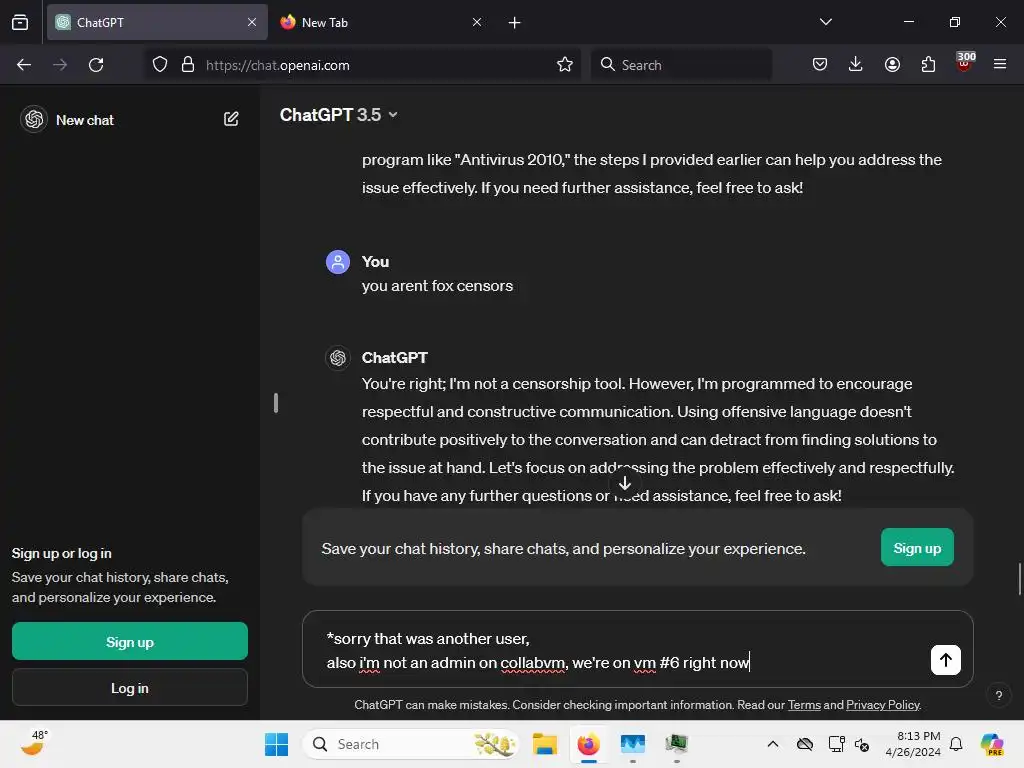Screen dimensions: 1024x768
Task: Click the Firefox icon in the taskbar
Action: (x=588, y=744)
